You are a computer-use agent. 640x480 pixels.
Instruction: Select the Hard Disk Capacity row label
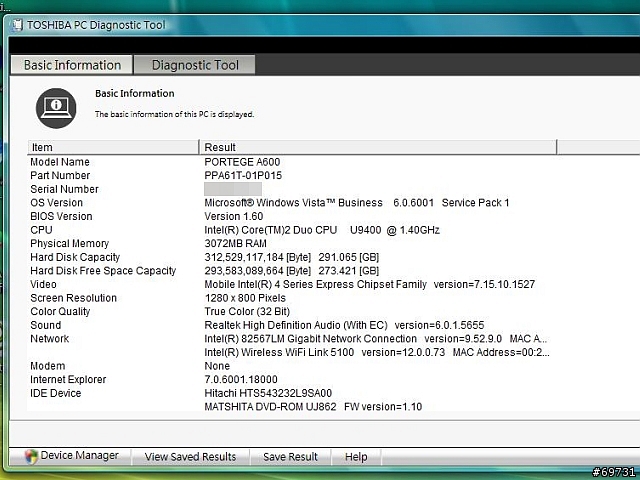click(x=75, y=257)
